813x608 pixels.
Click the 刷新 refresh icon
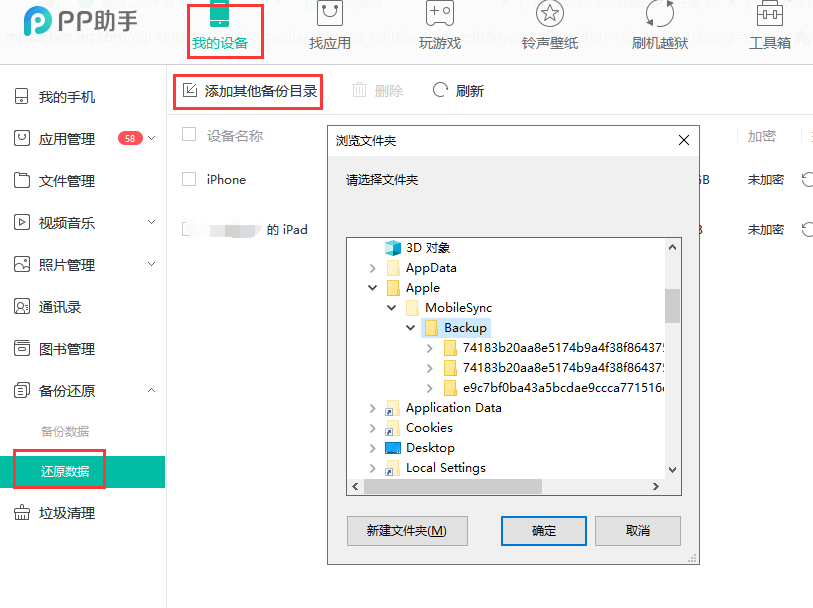point(440,91)
